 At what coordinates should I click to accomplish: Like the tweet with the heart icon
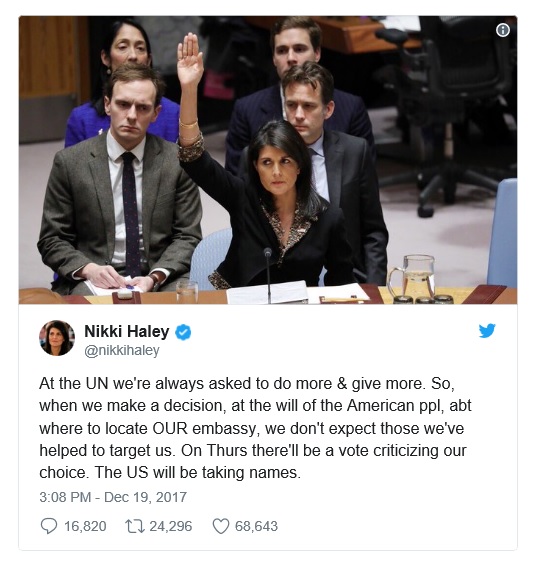[221, 526]
